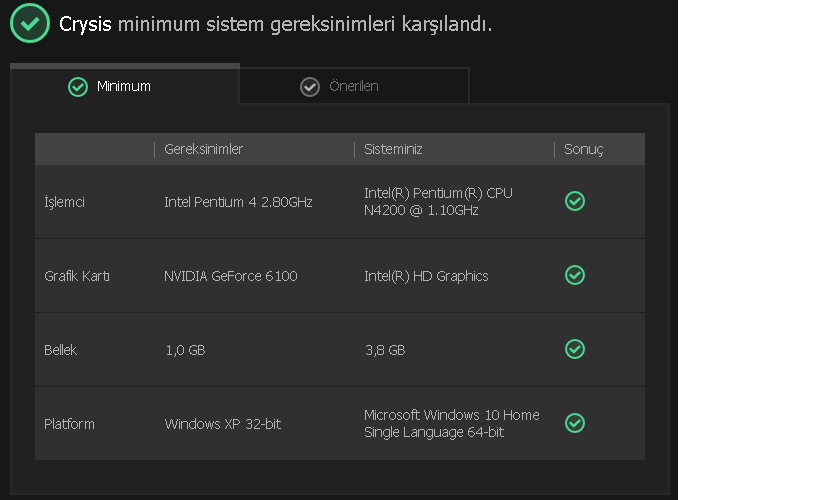
Task: Select the Grafik Kartı row label
Action: [x=77, y=276]
